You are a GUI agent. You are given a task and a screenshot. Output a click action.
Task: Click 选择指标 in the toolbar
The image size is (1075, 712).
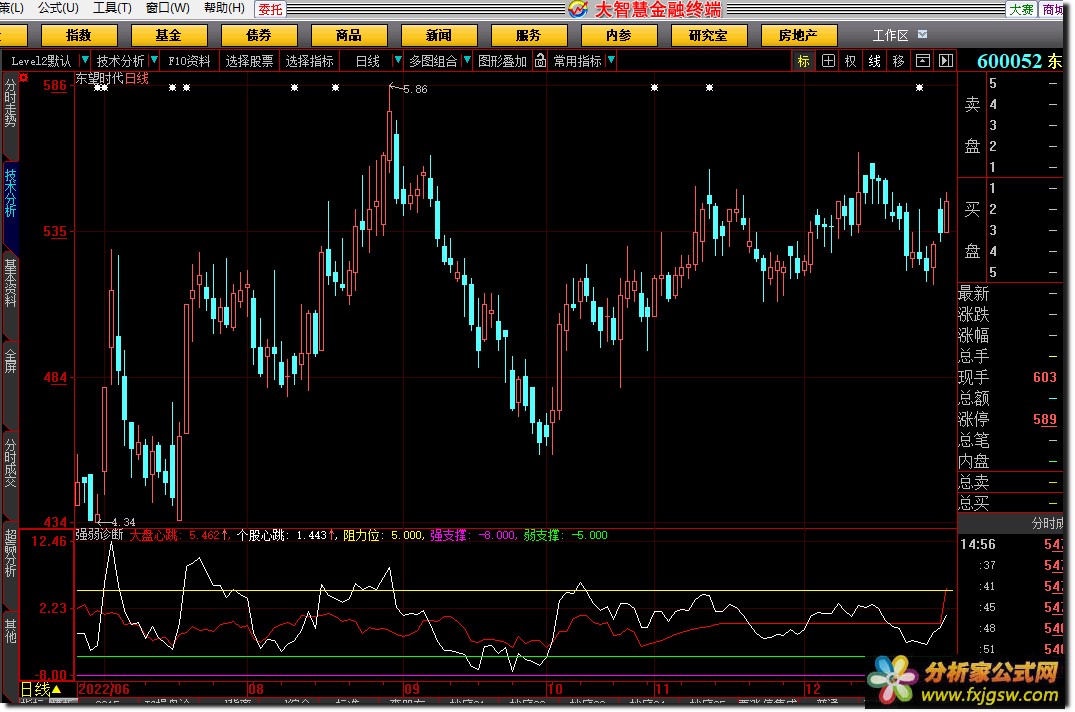click(309, 61)
